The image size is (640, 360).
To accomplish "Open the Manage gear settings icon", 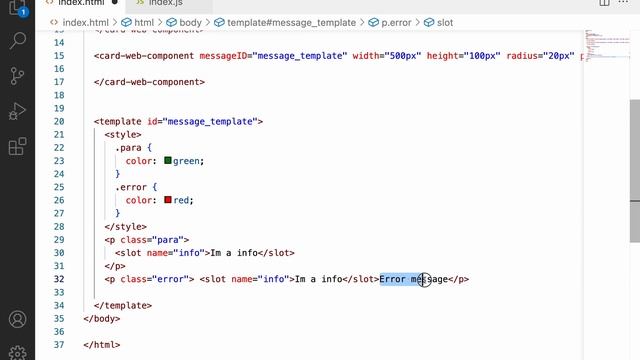I will (x=18, y=353).
